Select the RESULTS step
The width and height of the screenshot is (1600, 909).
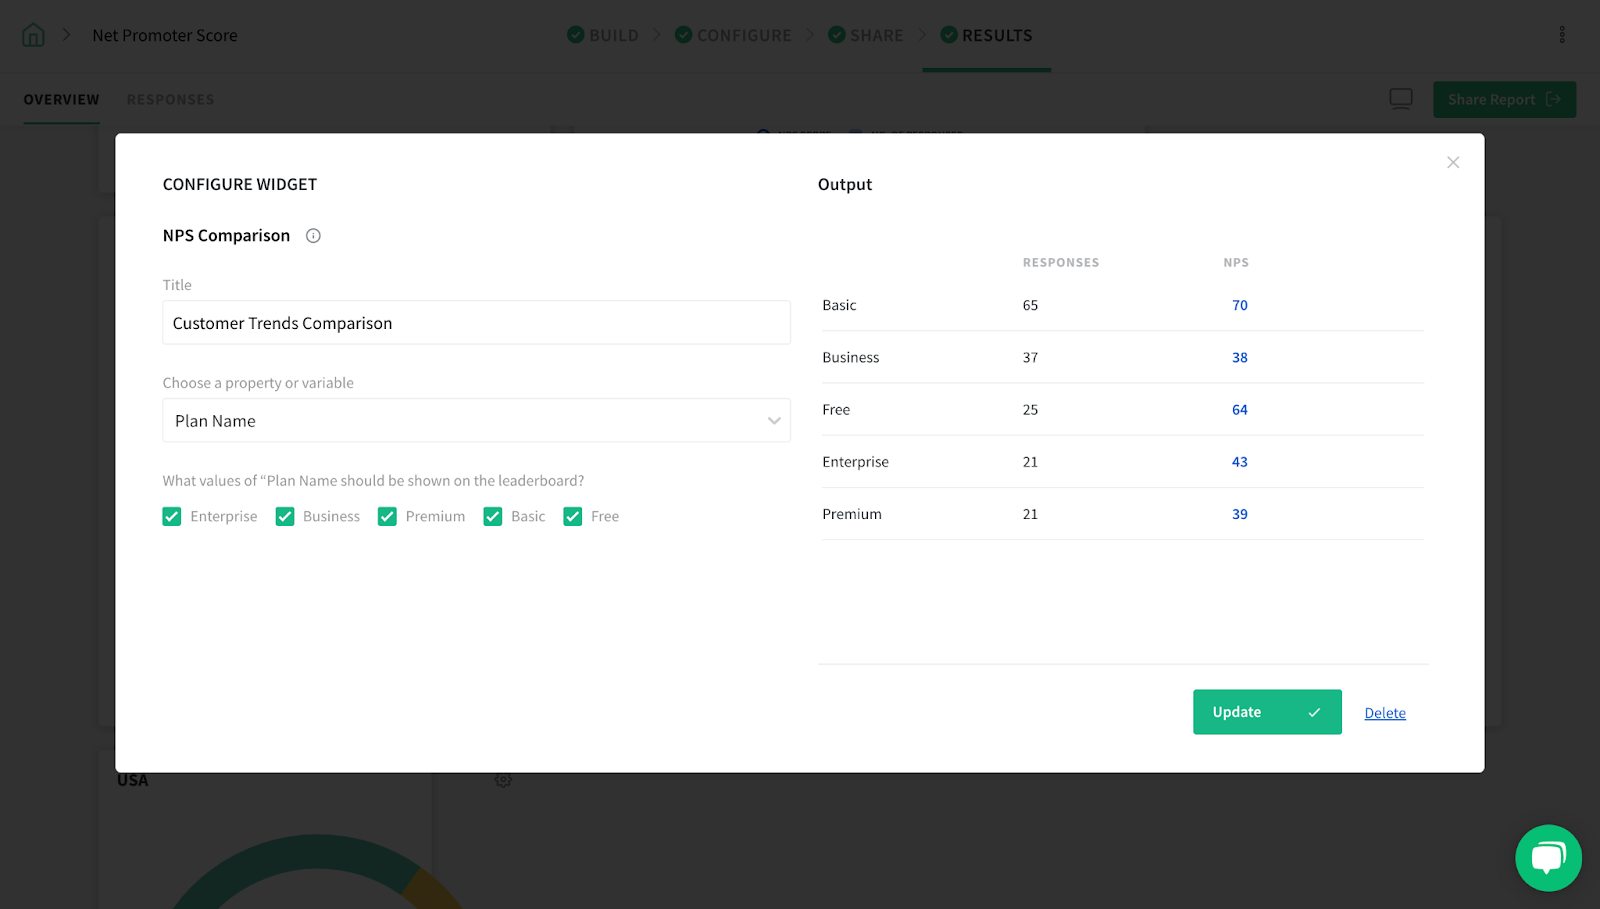(986, 35)
